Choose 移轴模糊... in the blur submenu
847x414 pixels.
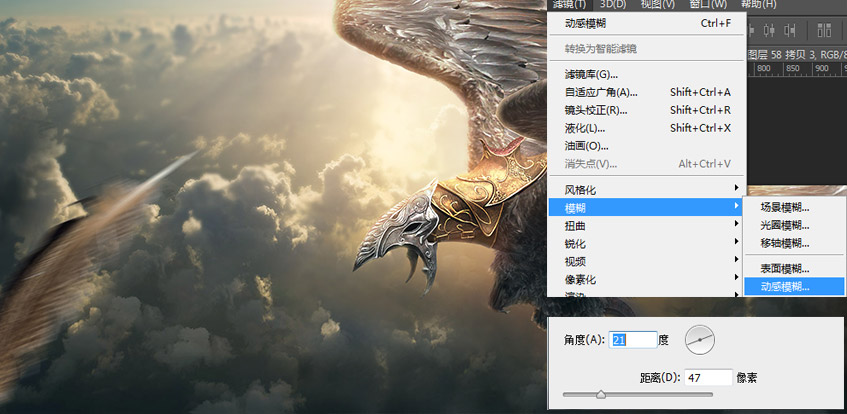[x=794, y=243]
